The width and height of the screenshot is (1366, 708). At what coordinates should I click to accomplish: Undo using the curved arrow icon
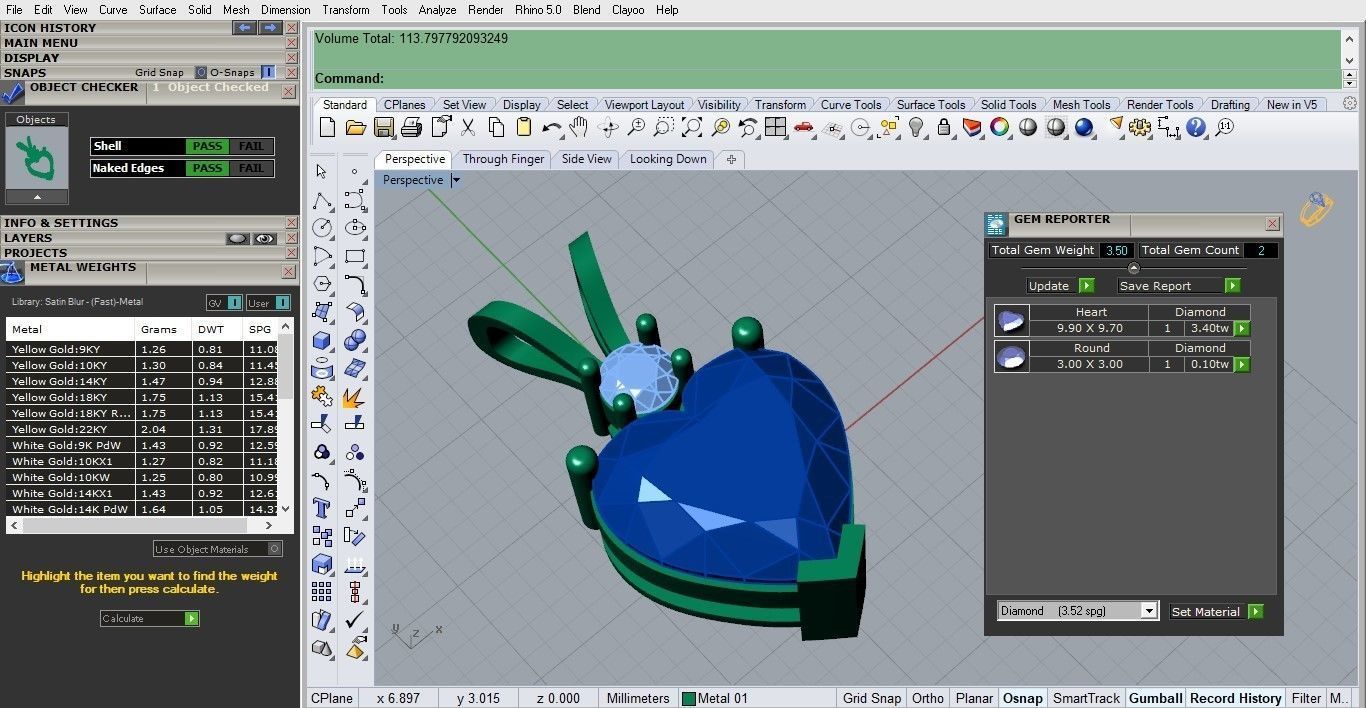pos(551,127)
